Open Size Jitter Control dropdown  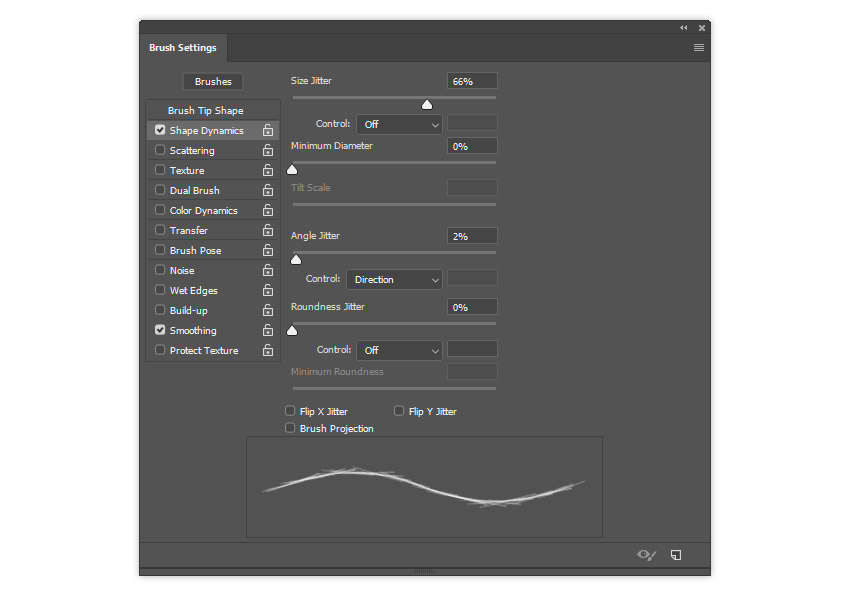click(399, 124)
